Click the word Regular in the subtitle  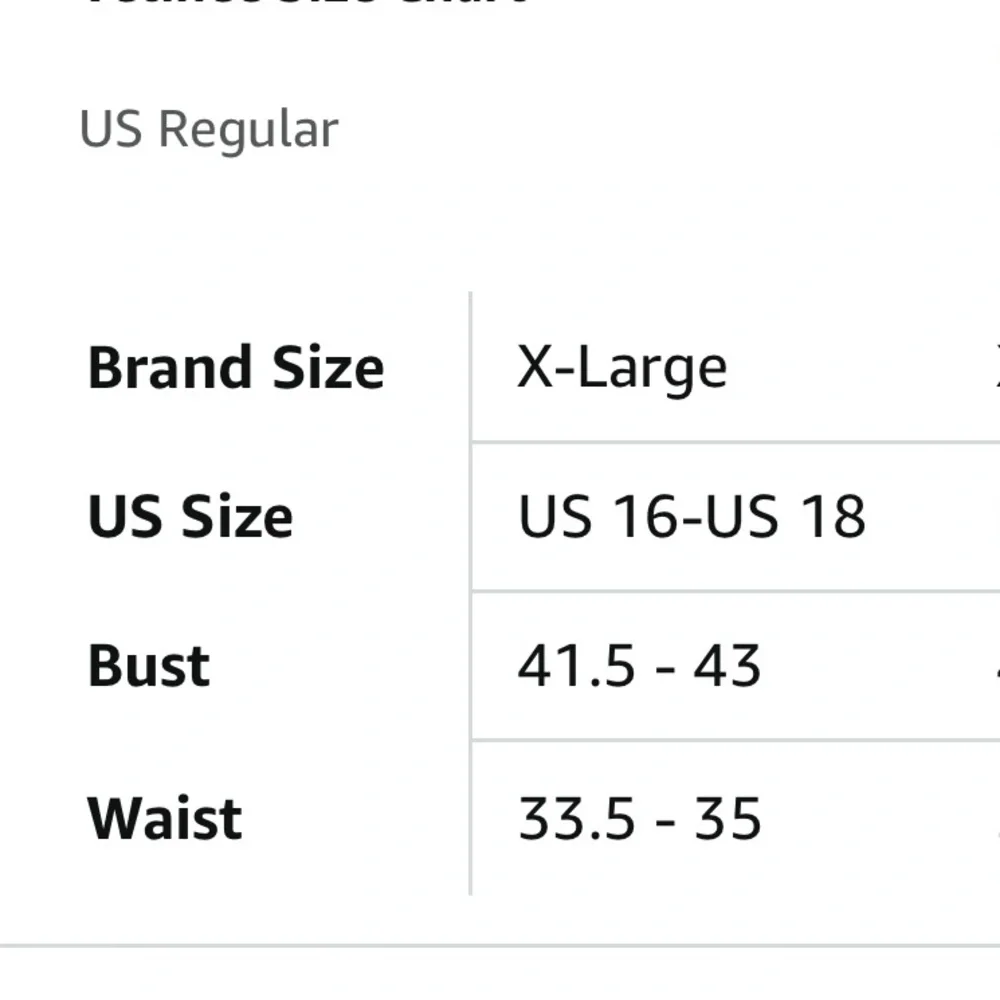[x=248, y=131]
